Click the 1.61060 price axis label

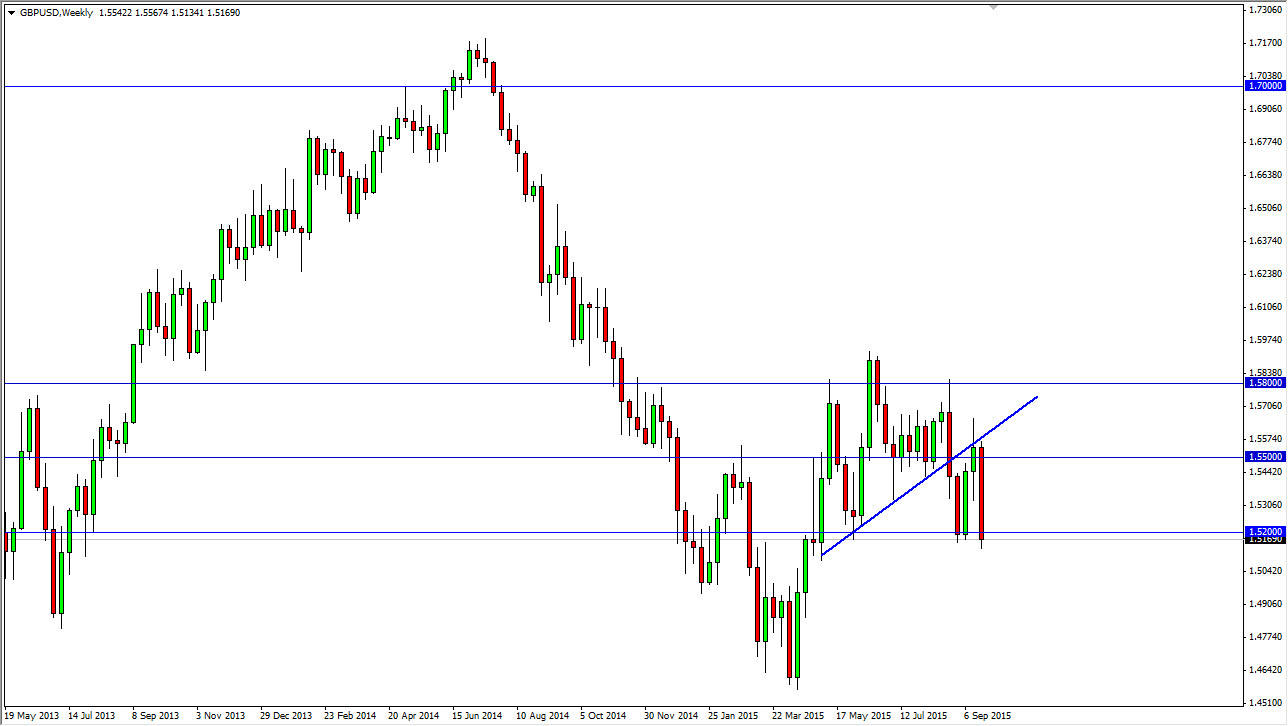point(1266,307)
